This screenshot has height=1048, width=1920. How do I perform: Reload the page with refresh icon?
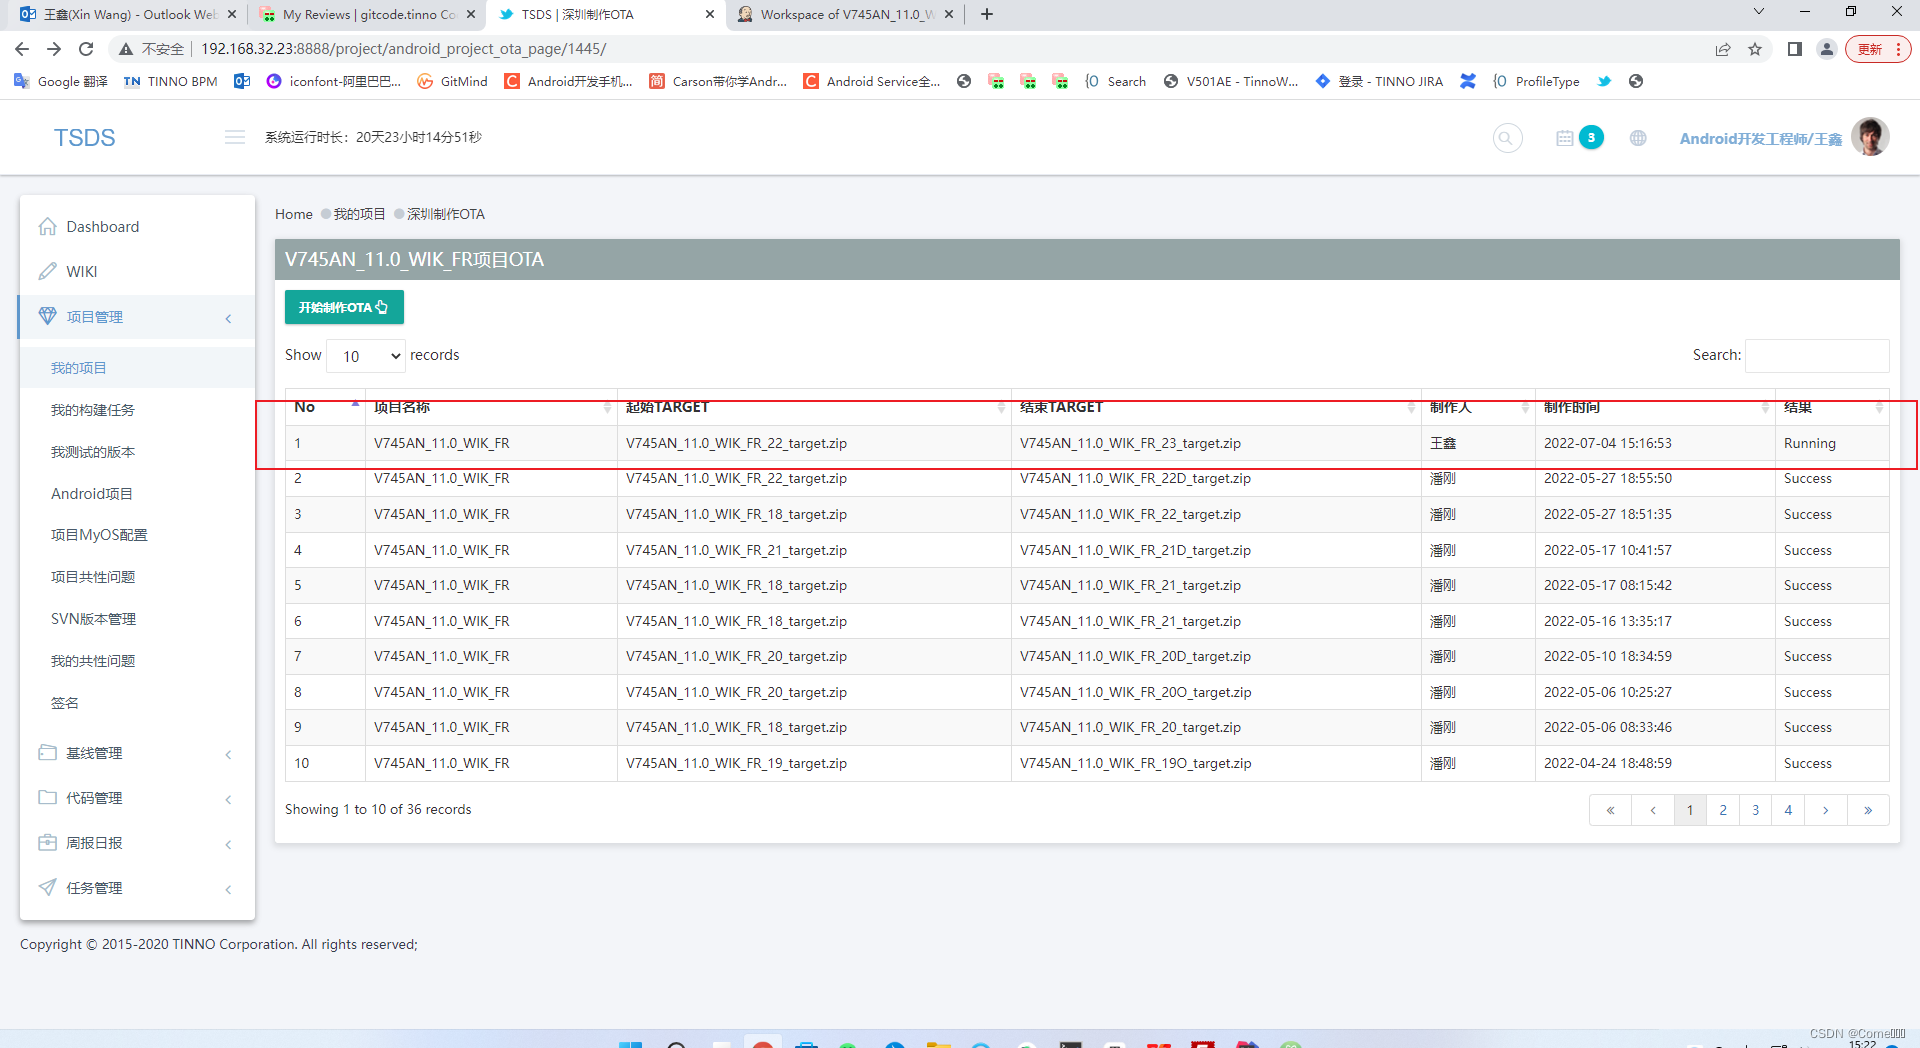tap(86, 49)
